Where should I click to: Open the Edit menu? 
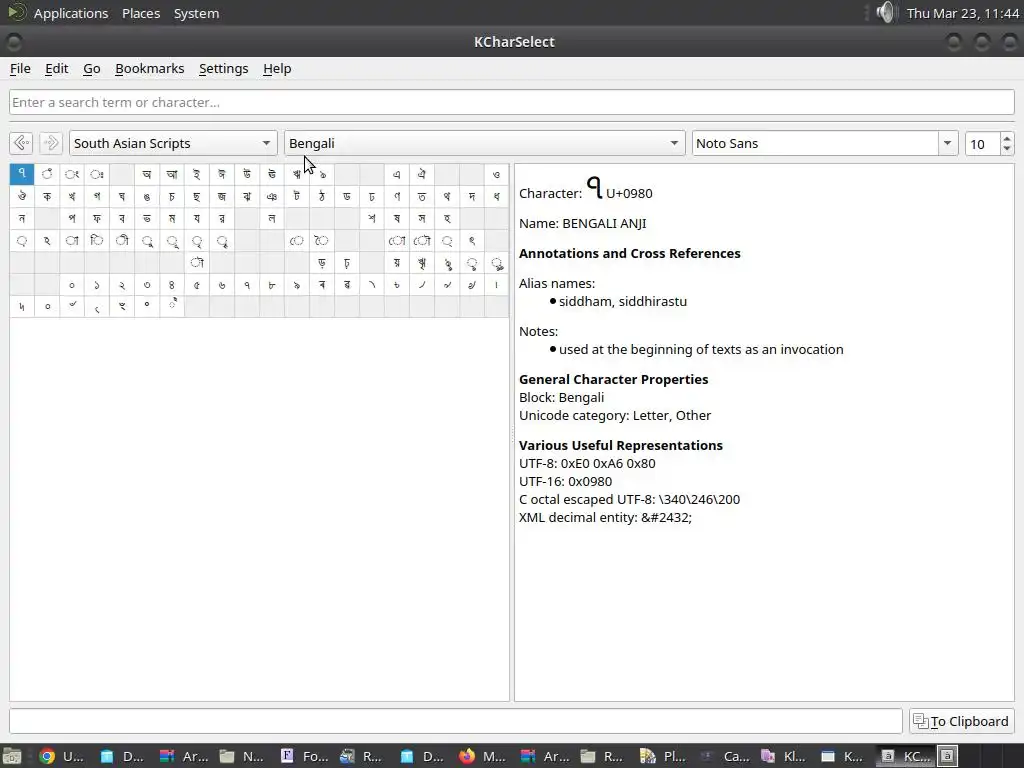click(x=56, y=69)
